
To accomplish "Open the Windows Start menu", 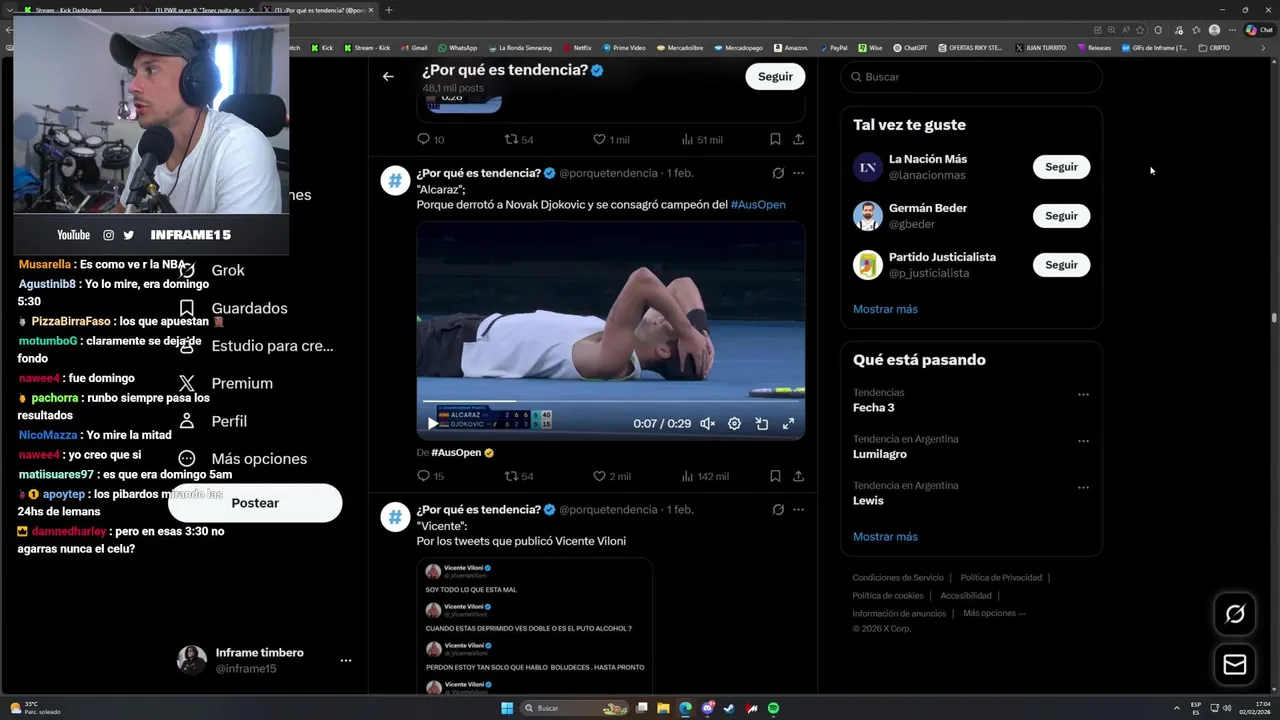I will coord(507,708).
